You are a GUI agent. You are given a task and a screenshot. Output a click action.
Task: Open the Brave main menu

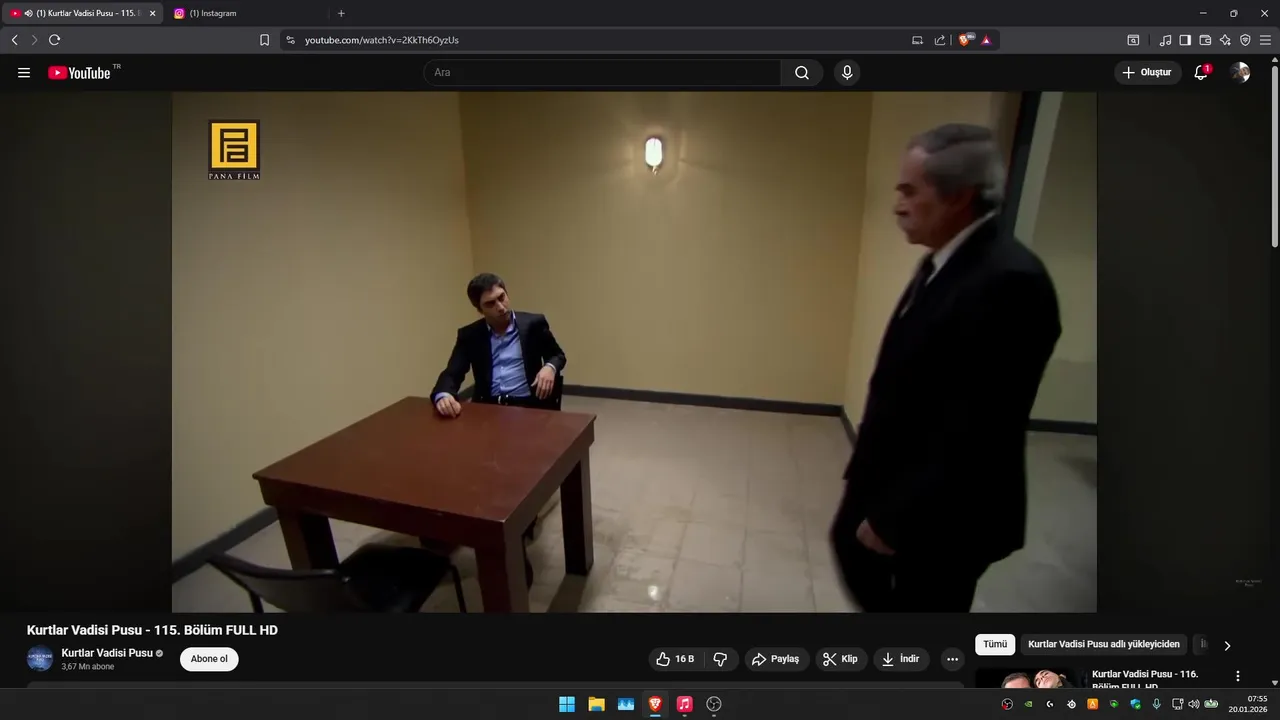[x=1265, y=40]
